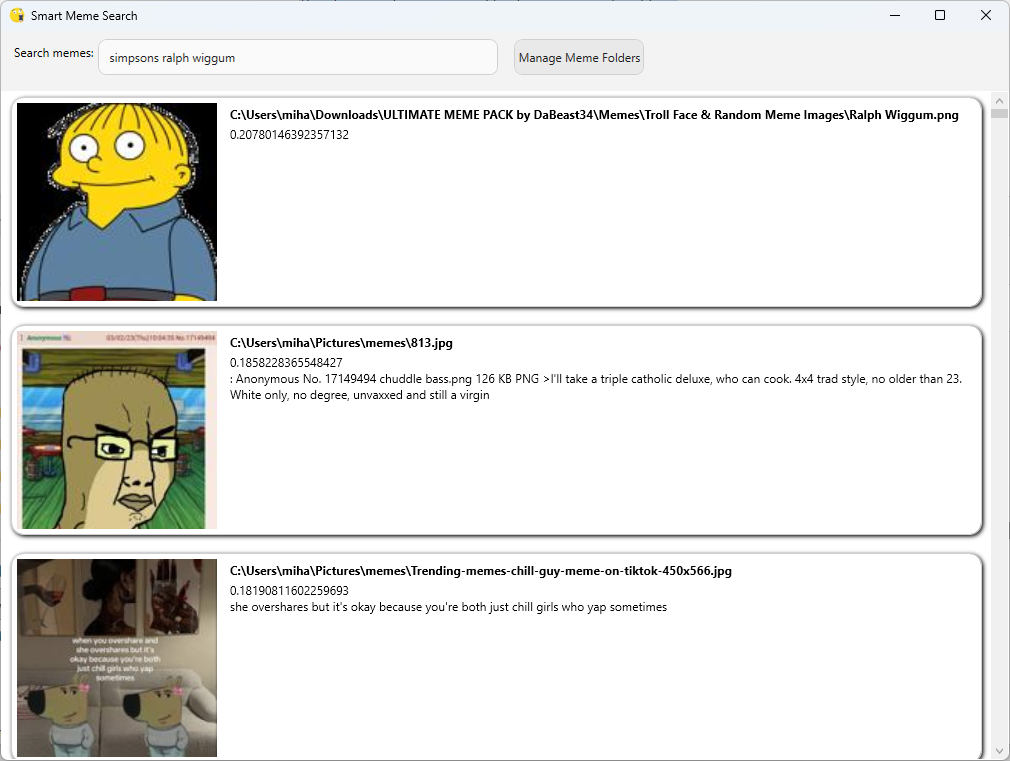Click the 813.jpg file path text

click(x=341, y=342)
